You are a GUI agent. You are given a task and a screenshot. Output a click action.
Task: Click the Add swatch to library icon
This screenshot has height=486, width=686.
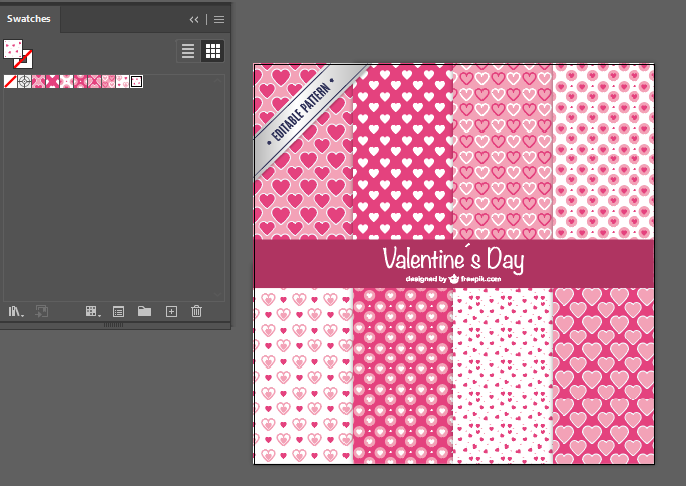click(42, 311)
